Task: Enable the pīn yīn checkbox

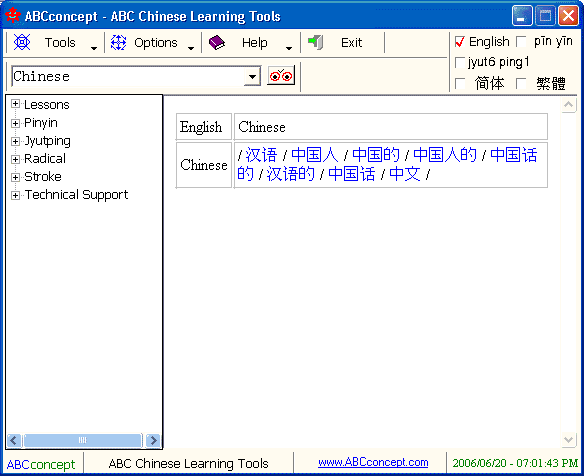Action: point(521,41)
